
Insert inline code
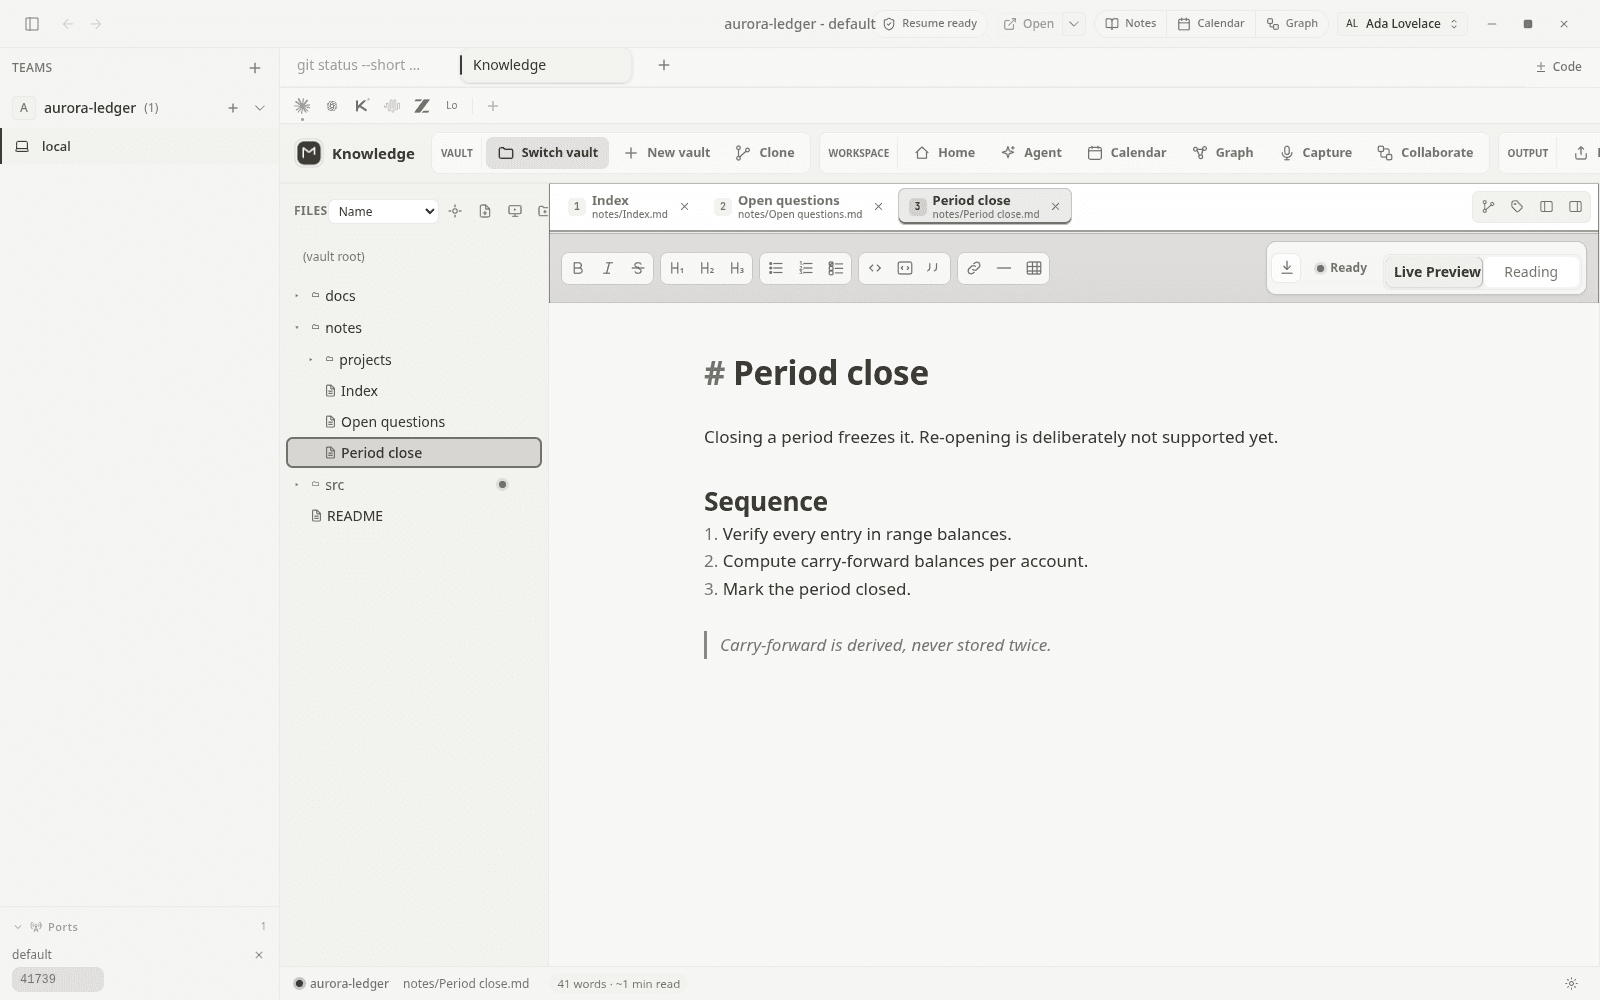pos(875,268)
